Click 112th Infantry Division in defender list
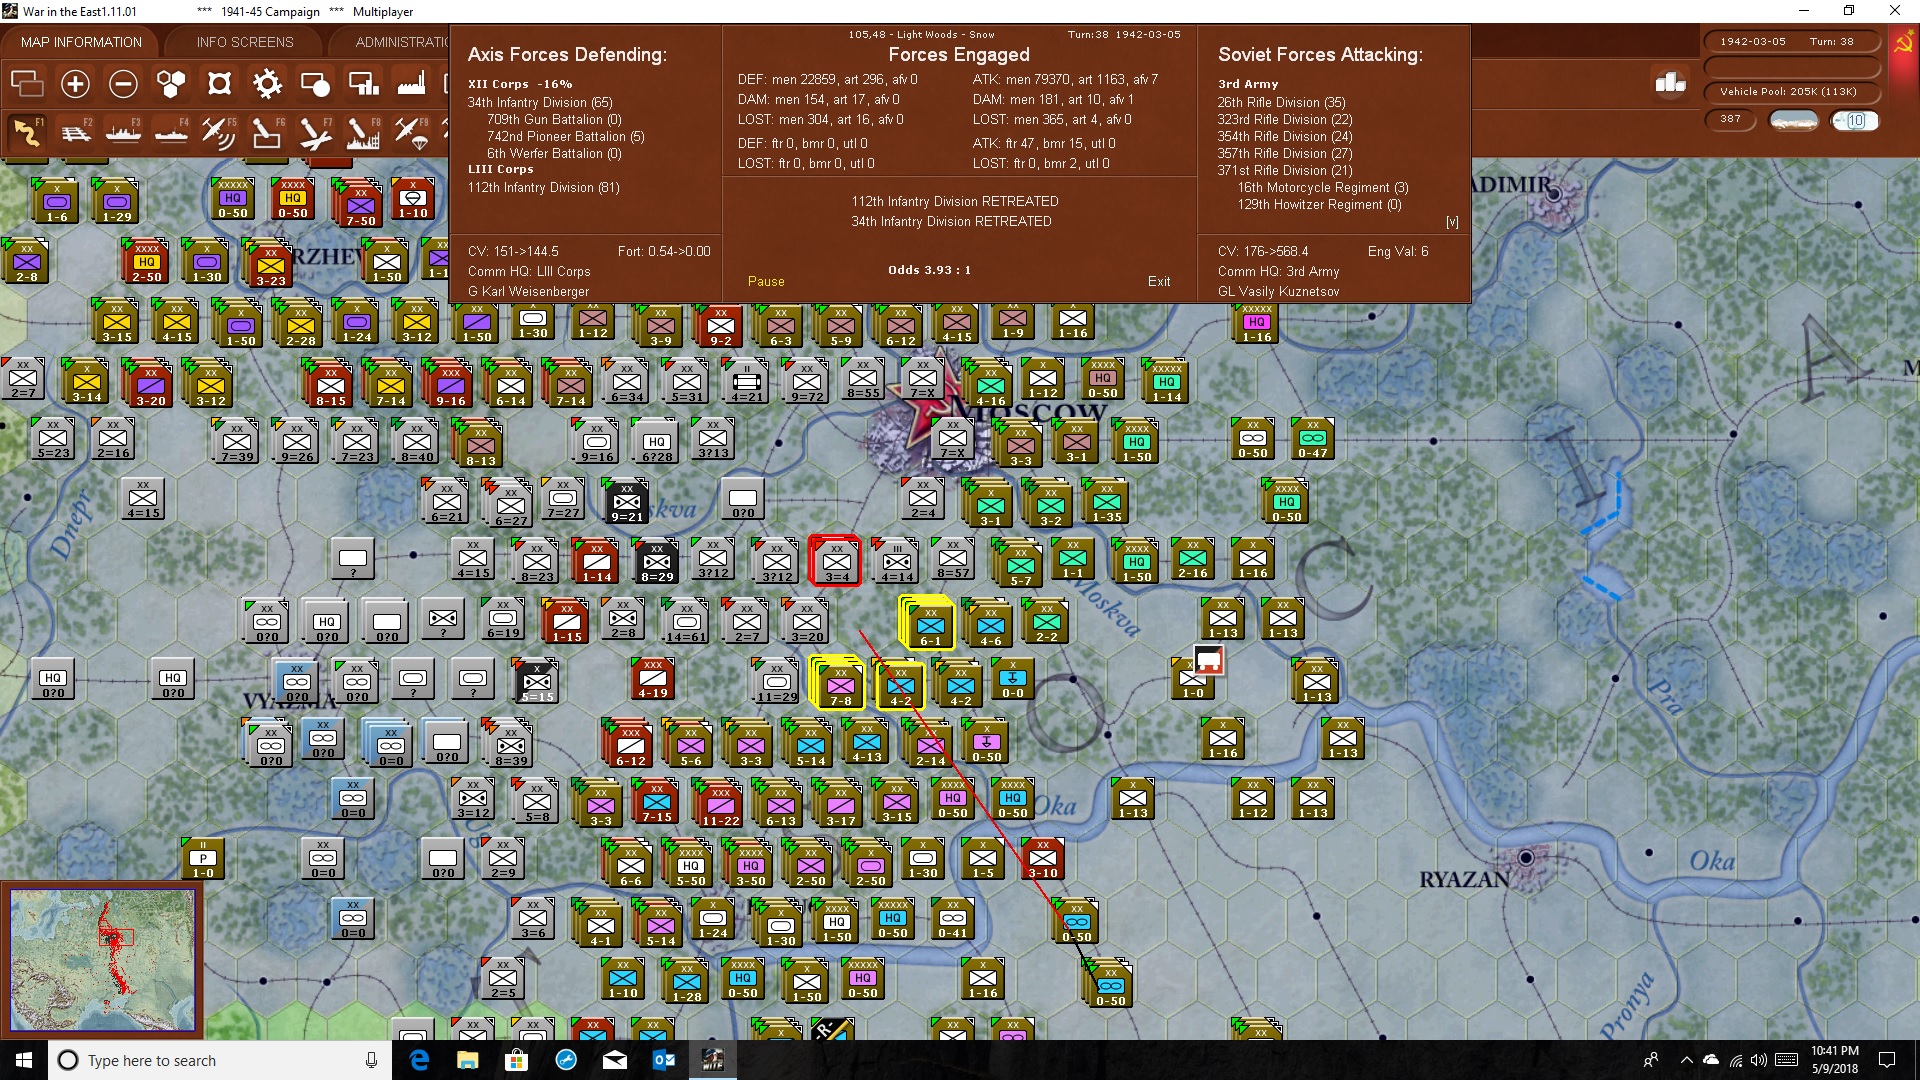Viewport: 1920px width, 1080px height. tap(544, 187)
